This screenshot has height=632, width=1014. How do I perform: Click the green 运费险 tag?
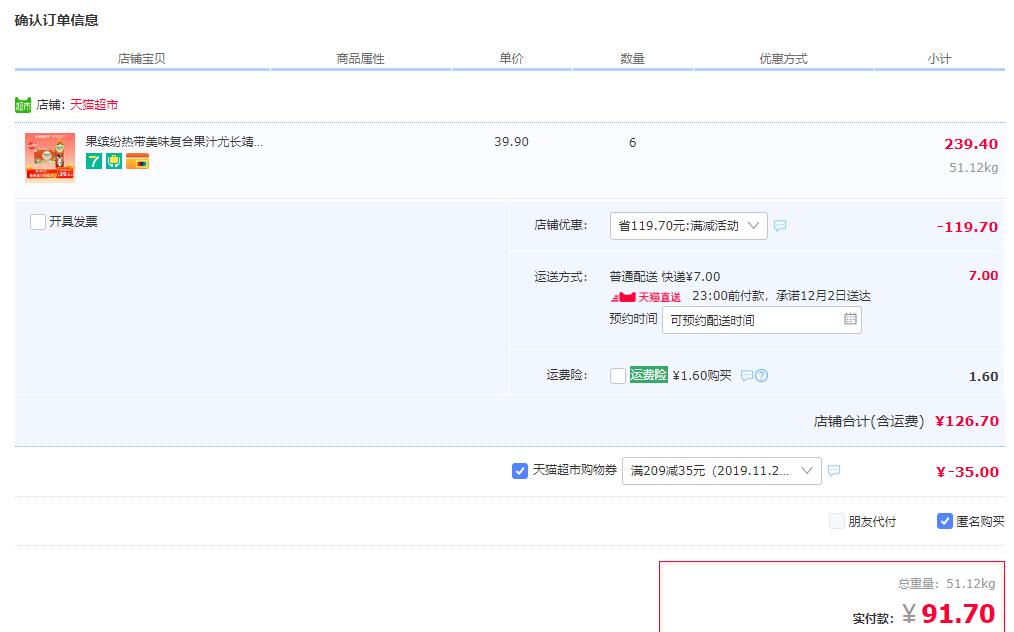click(x=649, y=375)
